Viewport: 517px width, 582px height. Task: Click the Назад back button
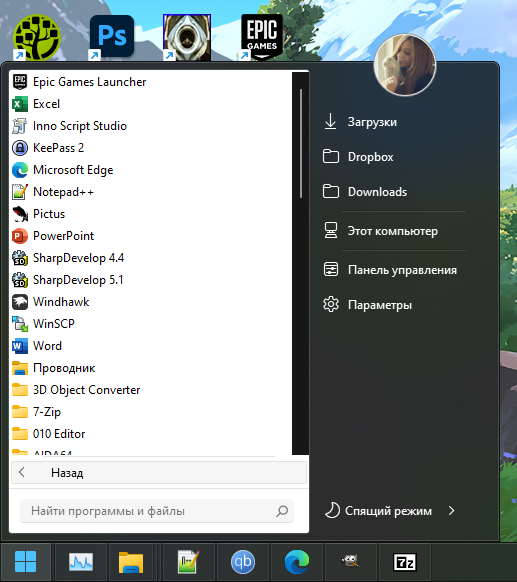tap(159, 473)
